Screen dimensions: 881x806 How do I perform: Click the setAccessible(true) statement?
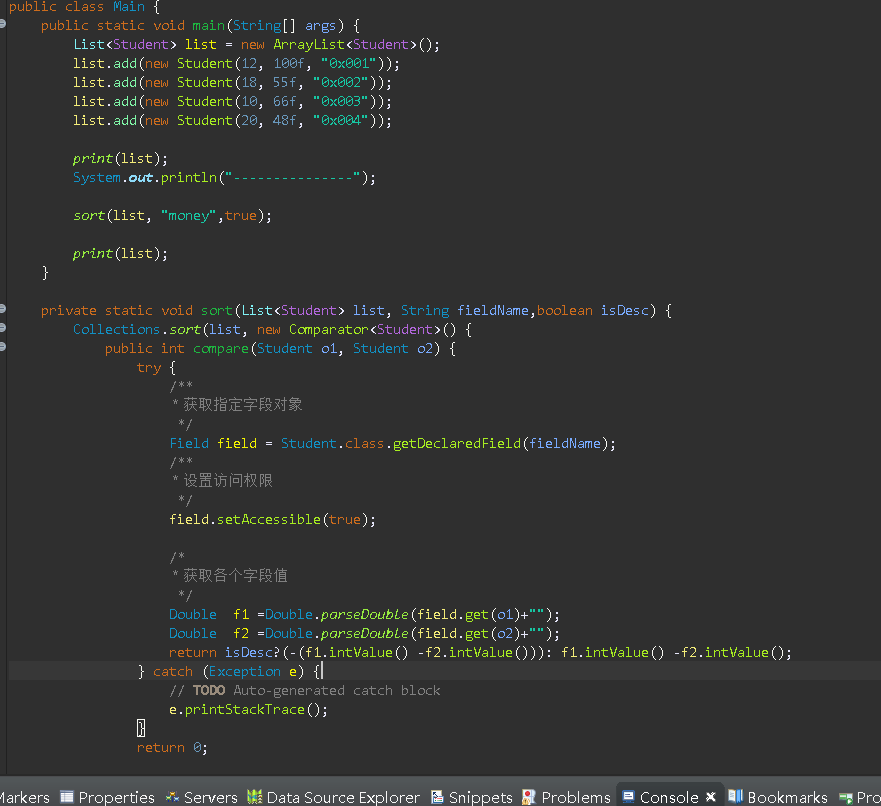click(272, 519)
